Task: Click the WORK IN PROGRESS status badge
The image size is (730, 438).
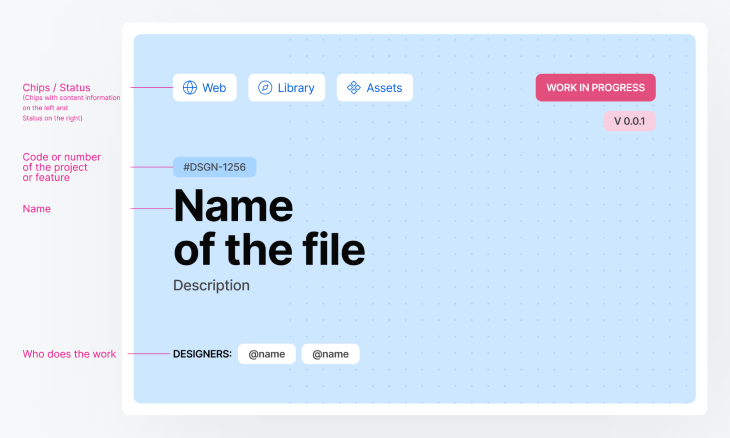Action: tap(595, 88)
